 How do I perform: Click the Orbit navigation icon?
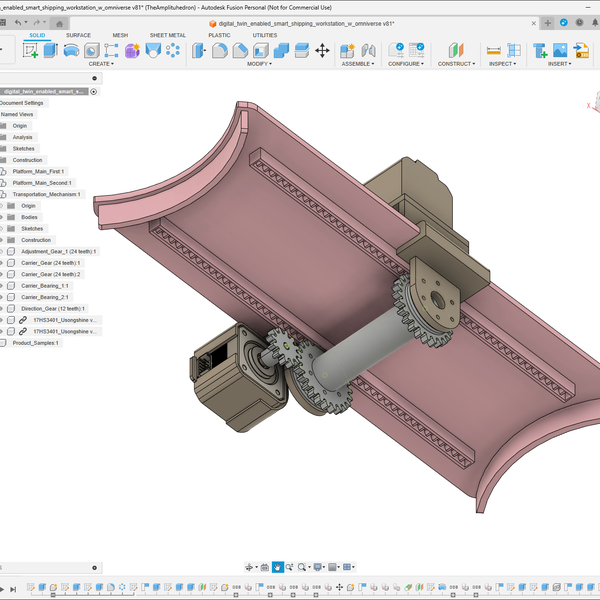(249, 567)
